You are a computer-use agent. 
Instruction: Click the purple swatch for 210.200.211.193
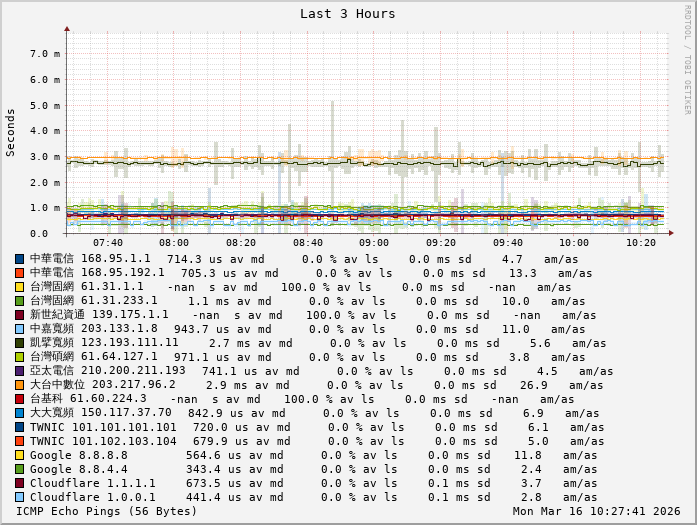[x=19, y=371]
